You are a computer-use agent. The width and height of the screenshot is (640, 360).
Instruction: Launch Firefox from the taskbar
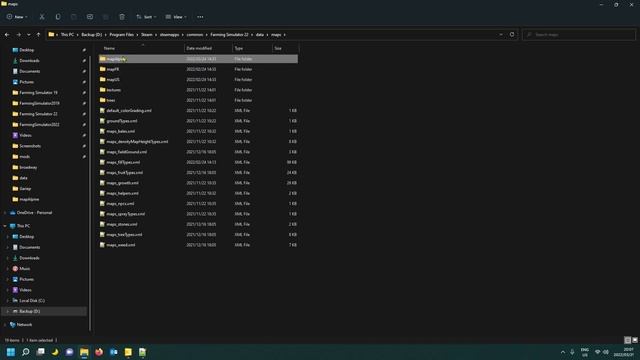point(99,352)
